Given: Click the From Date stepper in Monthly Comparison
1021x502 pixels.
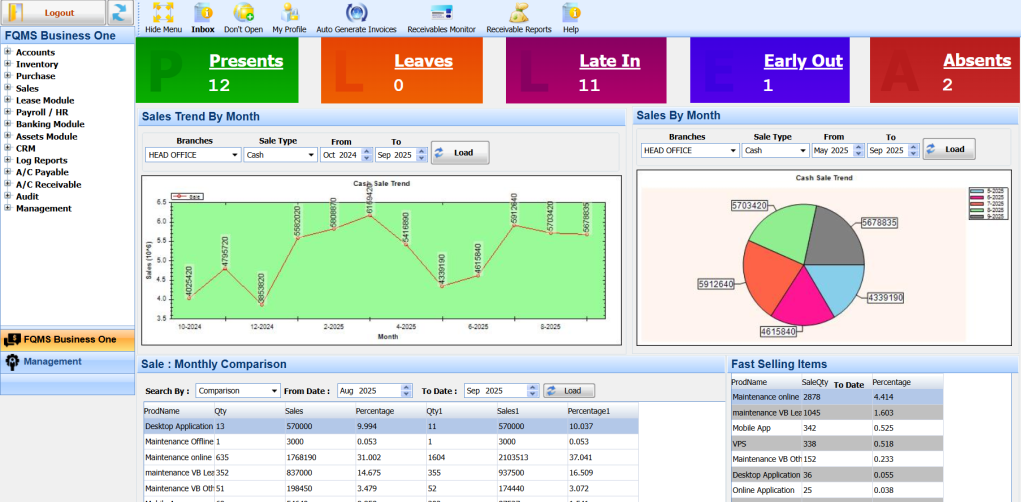Looking at the screenshot, I should click(406, 391).
